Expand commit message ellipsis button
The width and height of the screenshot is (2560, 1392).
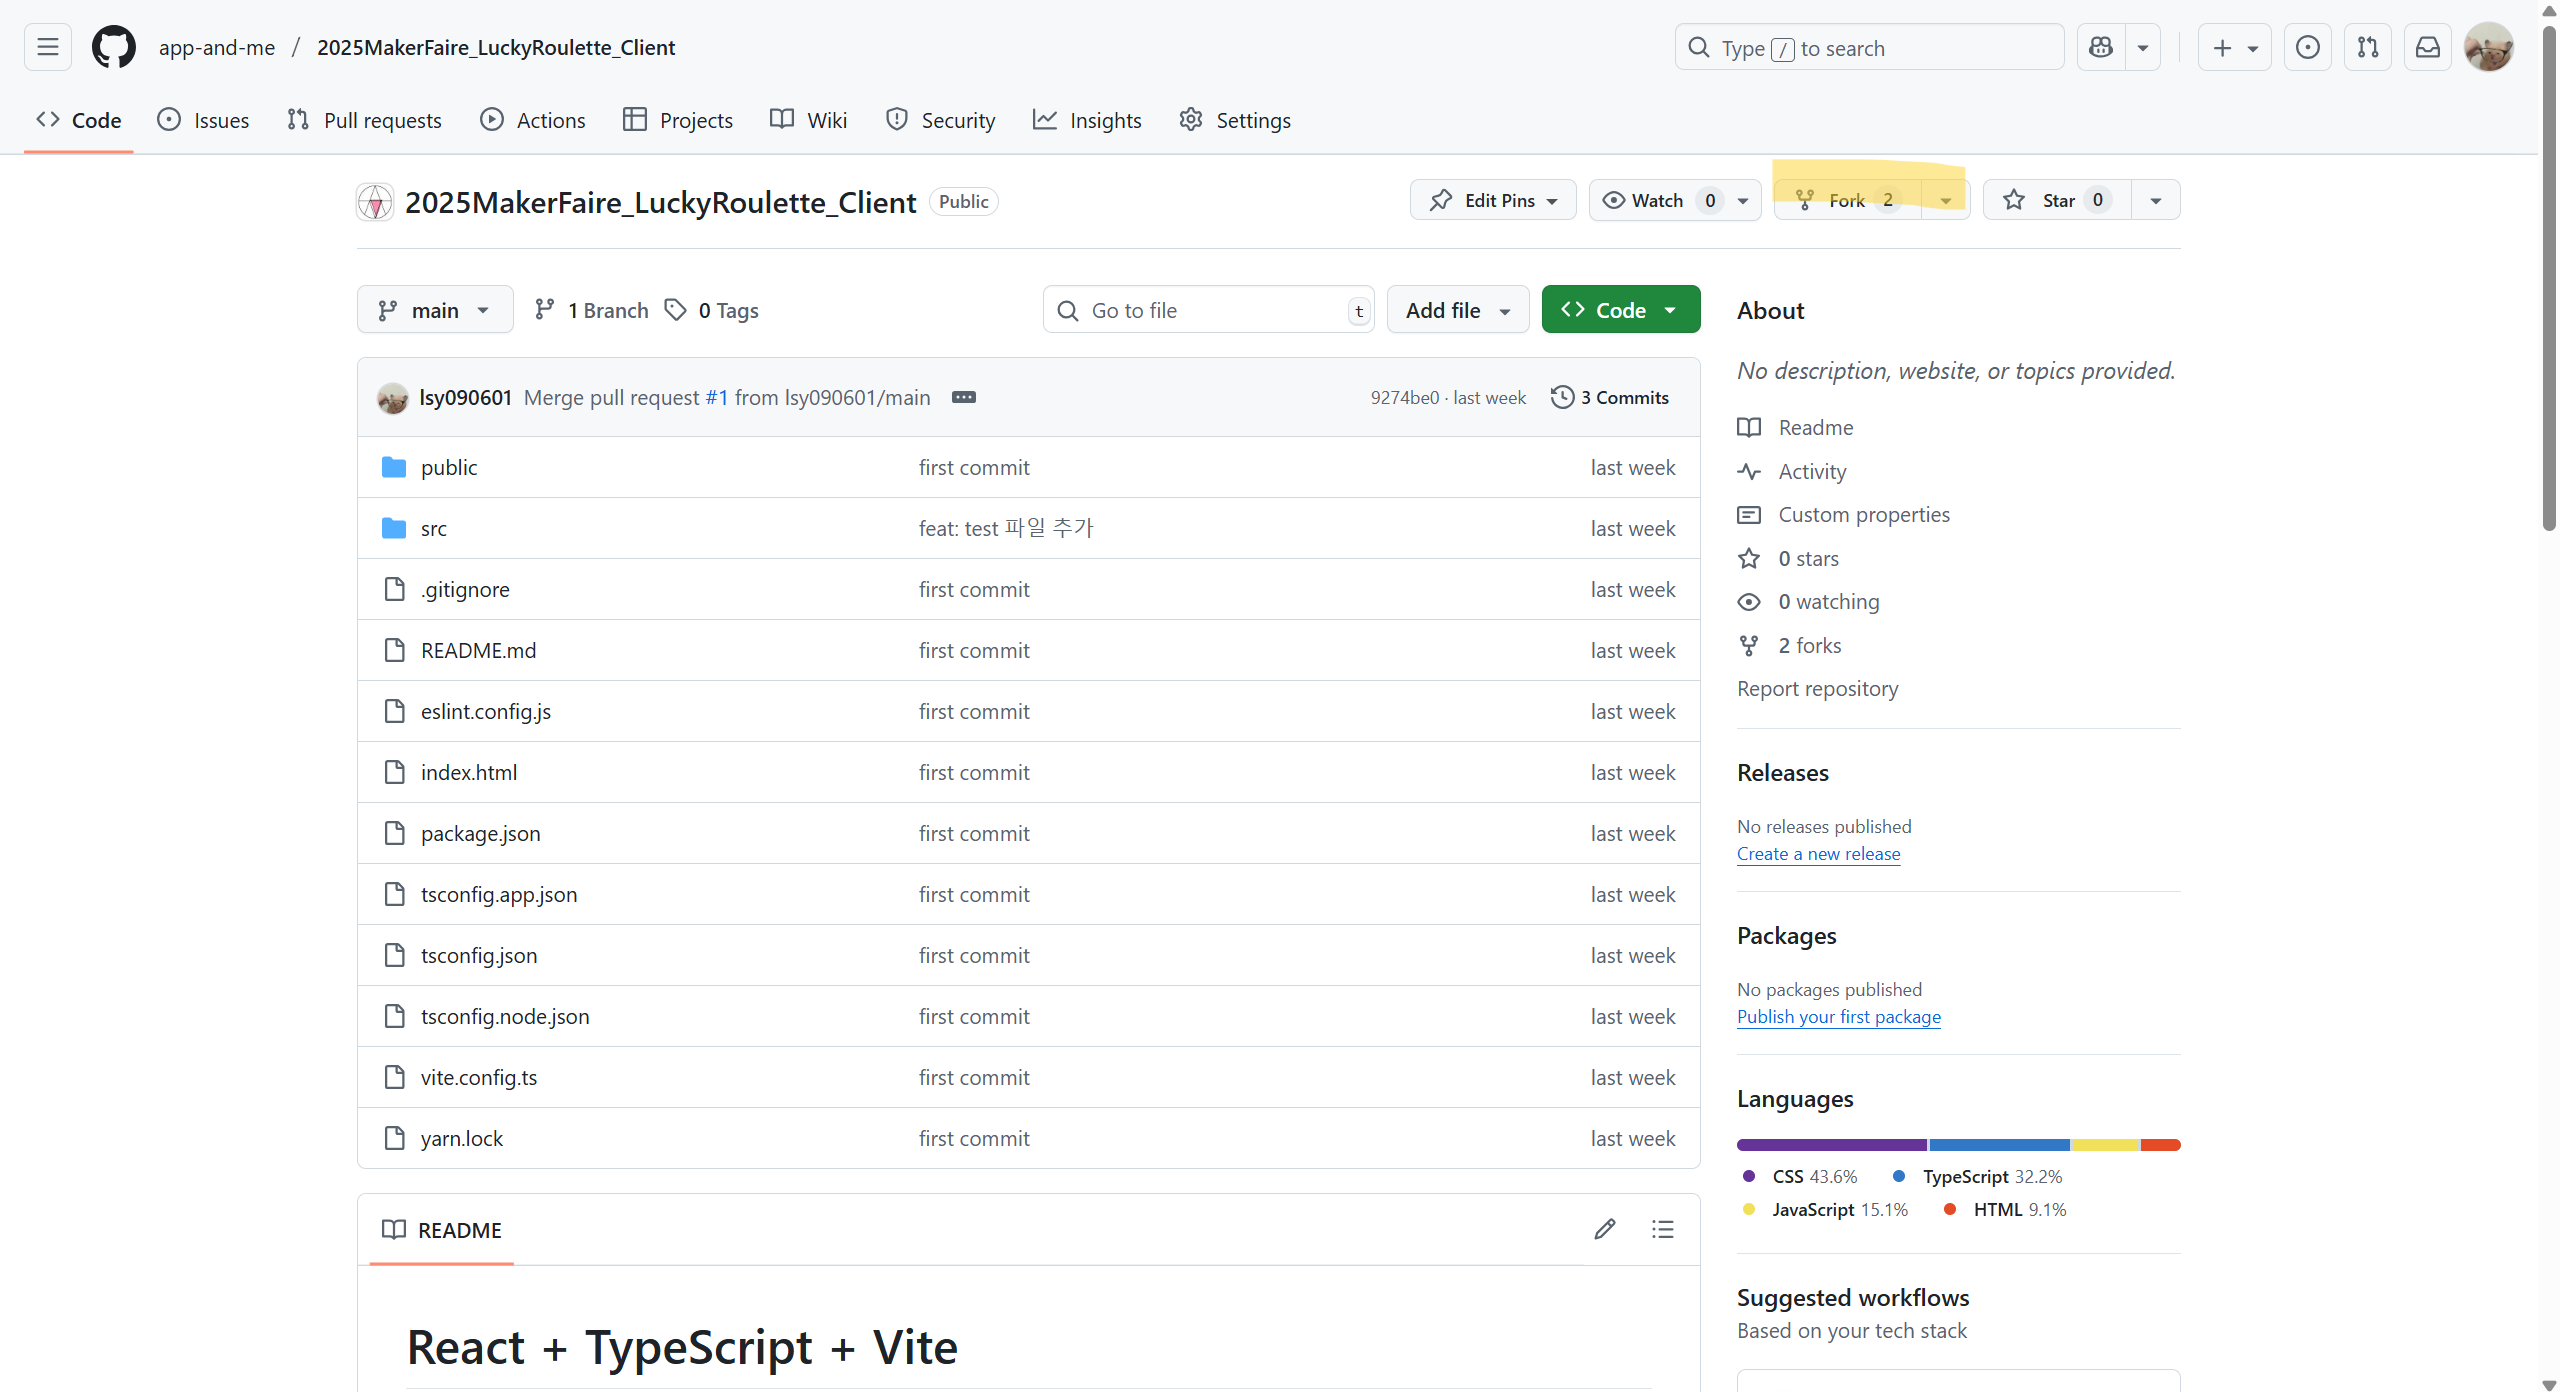click(963, 397)
